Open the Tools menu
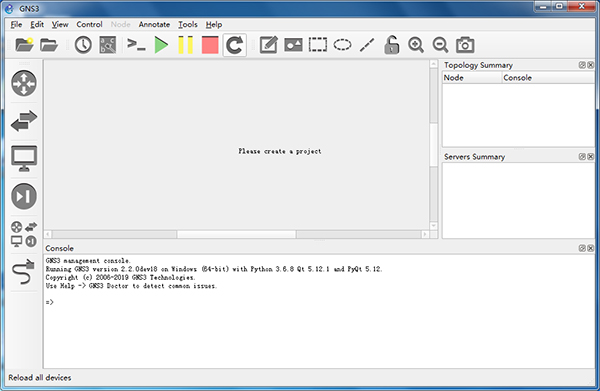The width and height of the screenshot is (600, 391). [188, 24]
